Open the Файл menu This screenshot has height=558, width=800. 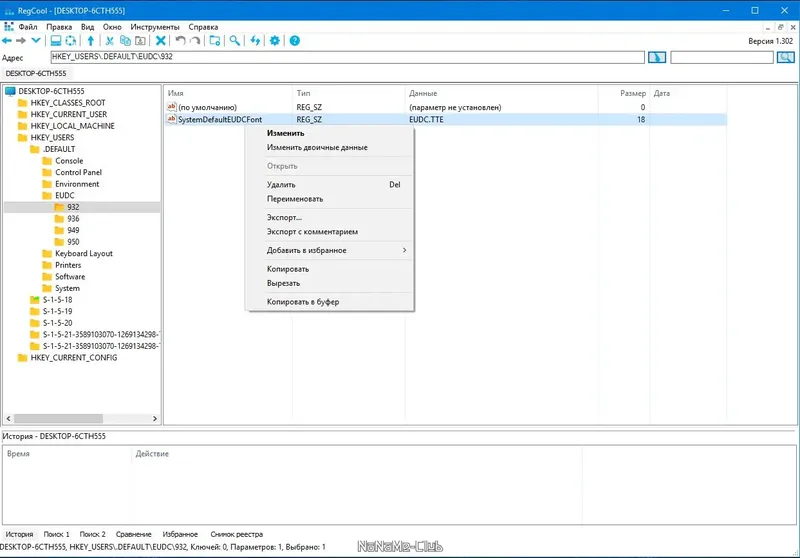pos(28,27)
